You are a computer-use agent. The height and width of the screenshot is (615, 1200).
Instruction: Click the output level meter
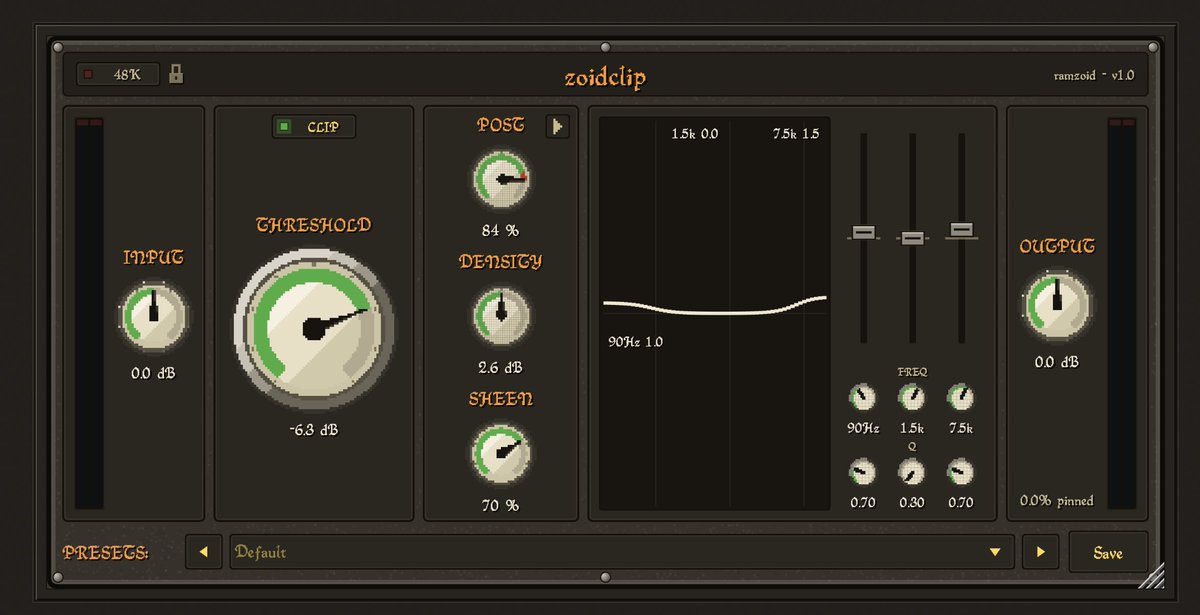[x=1122, y=313]
